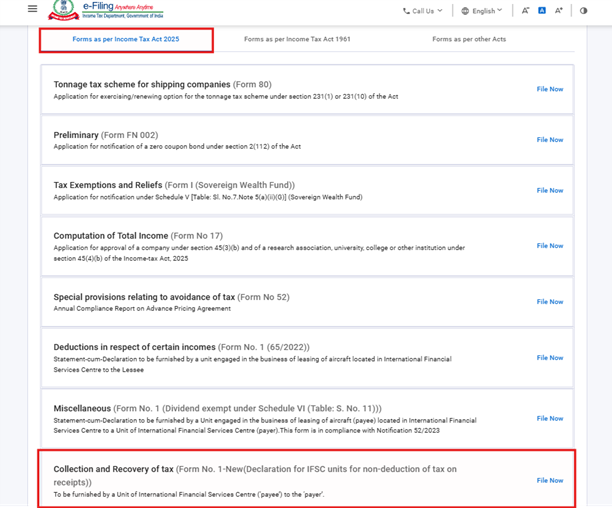Screen dimensions: 612x508
Task: Click File Now for Collection and Recovery of tax
Action: (549, 480)
